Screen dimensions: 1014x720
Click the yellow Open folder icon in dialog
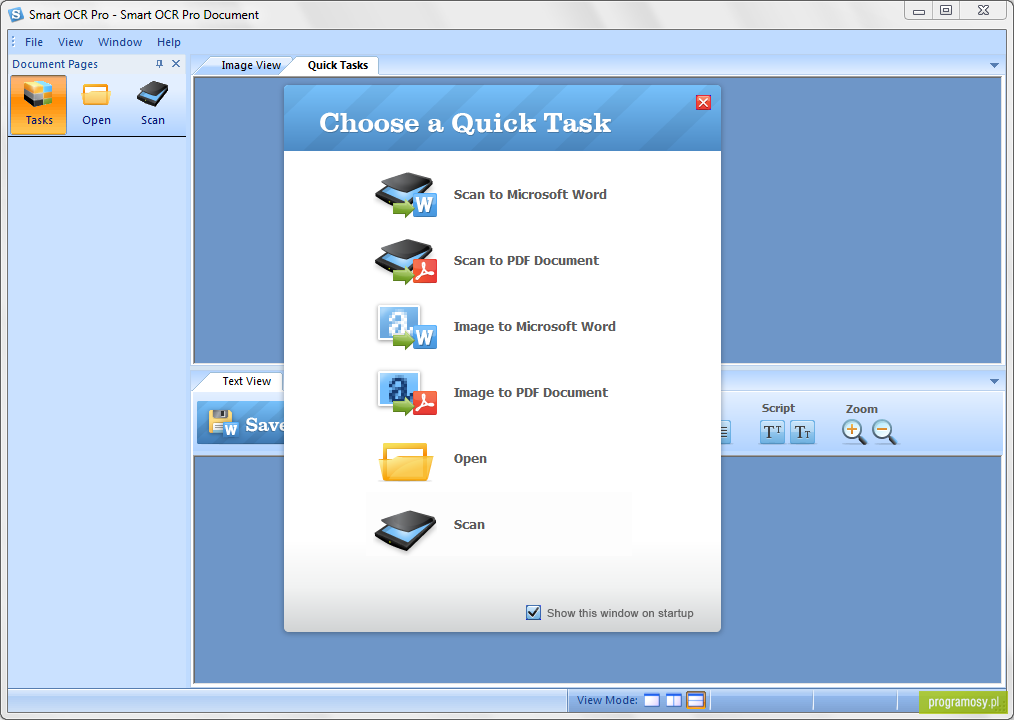pyautogui.click(x=405, y=461)
